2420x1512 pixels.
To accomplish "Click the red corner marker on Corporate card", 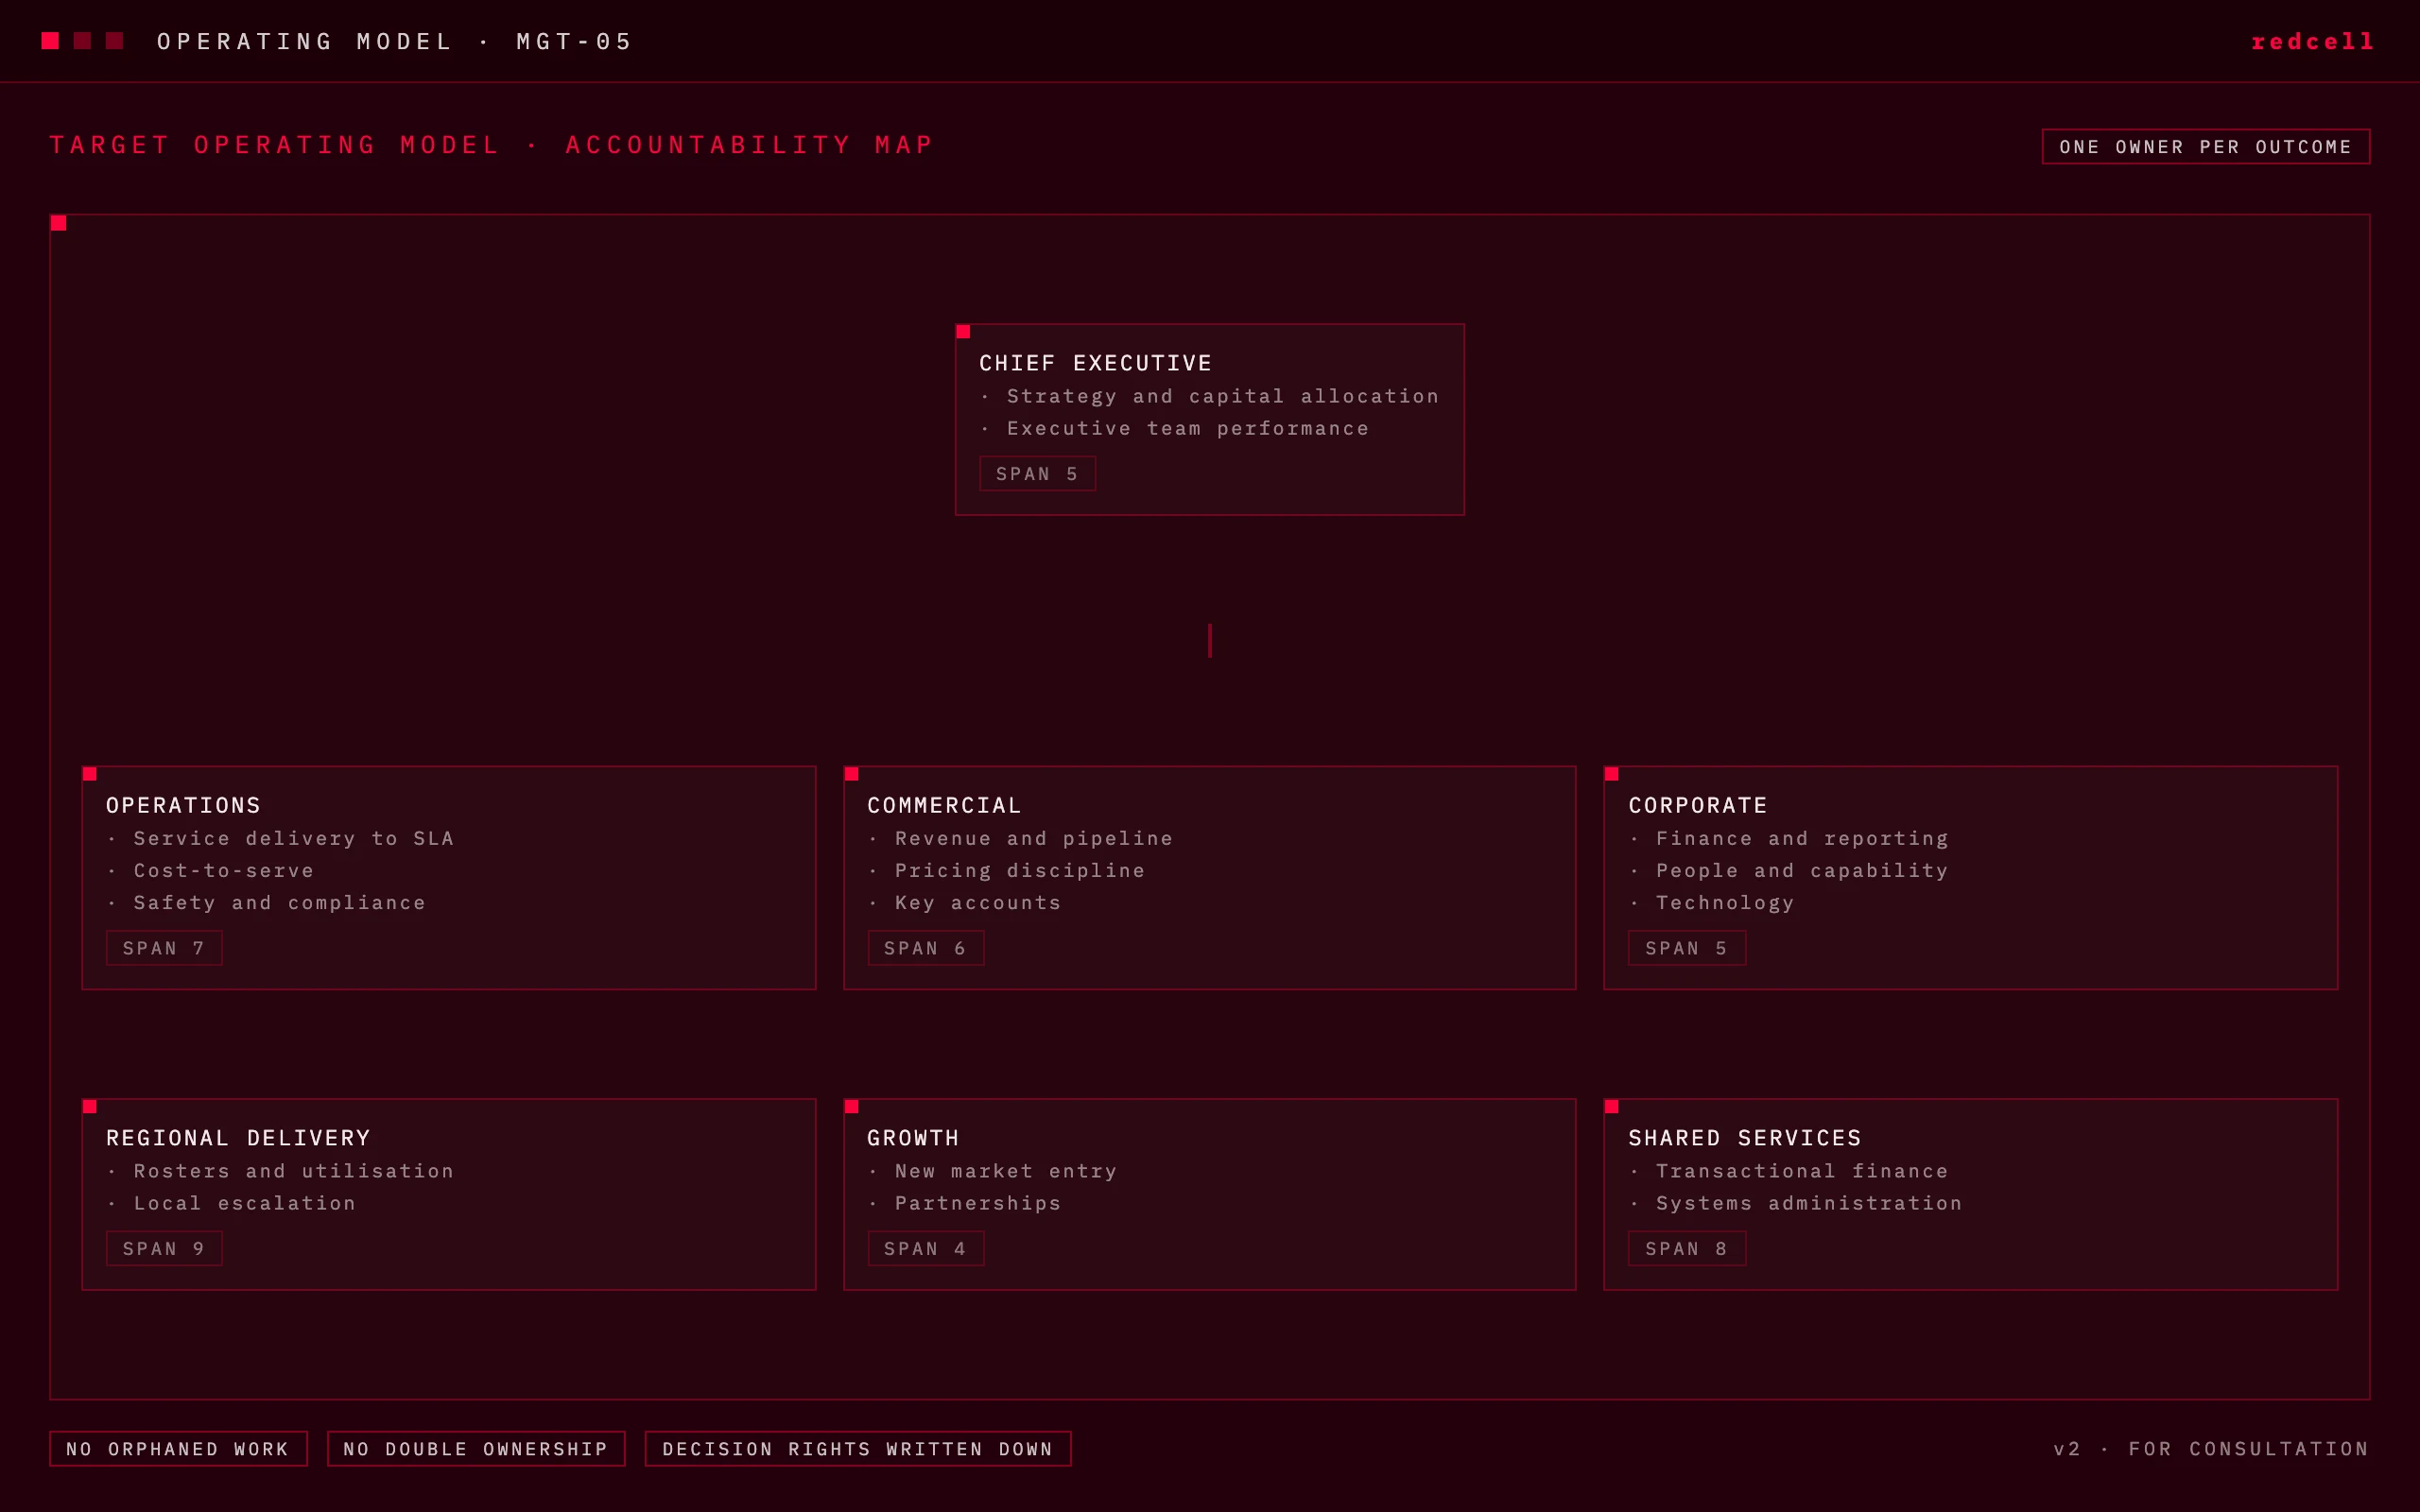I will pos(1611,774).
